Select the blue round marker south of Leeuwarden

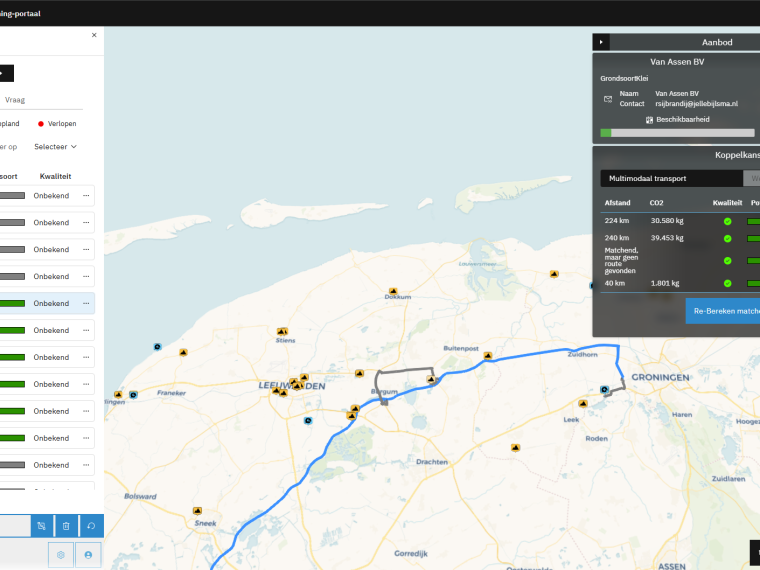coord(308,420)
